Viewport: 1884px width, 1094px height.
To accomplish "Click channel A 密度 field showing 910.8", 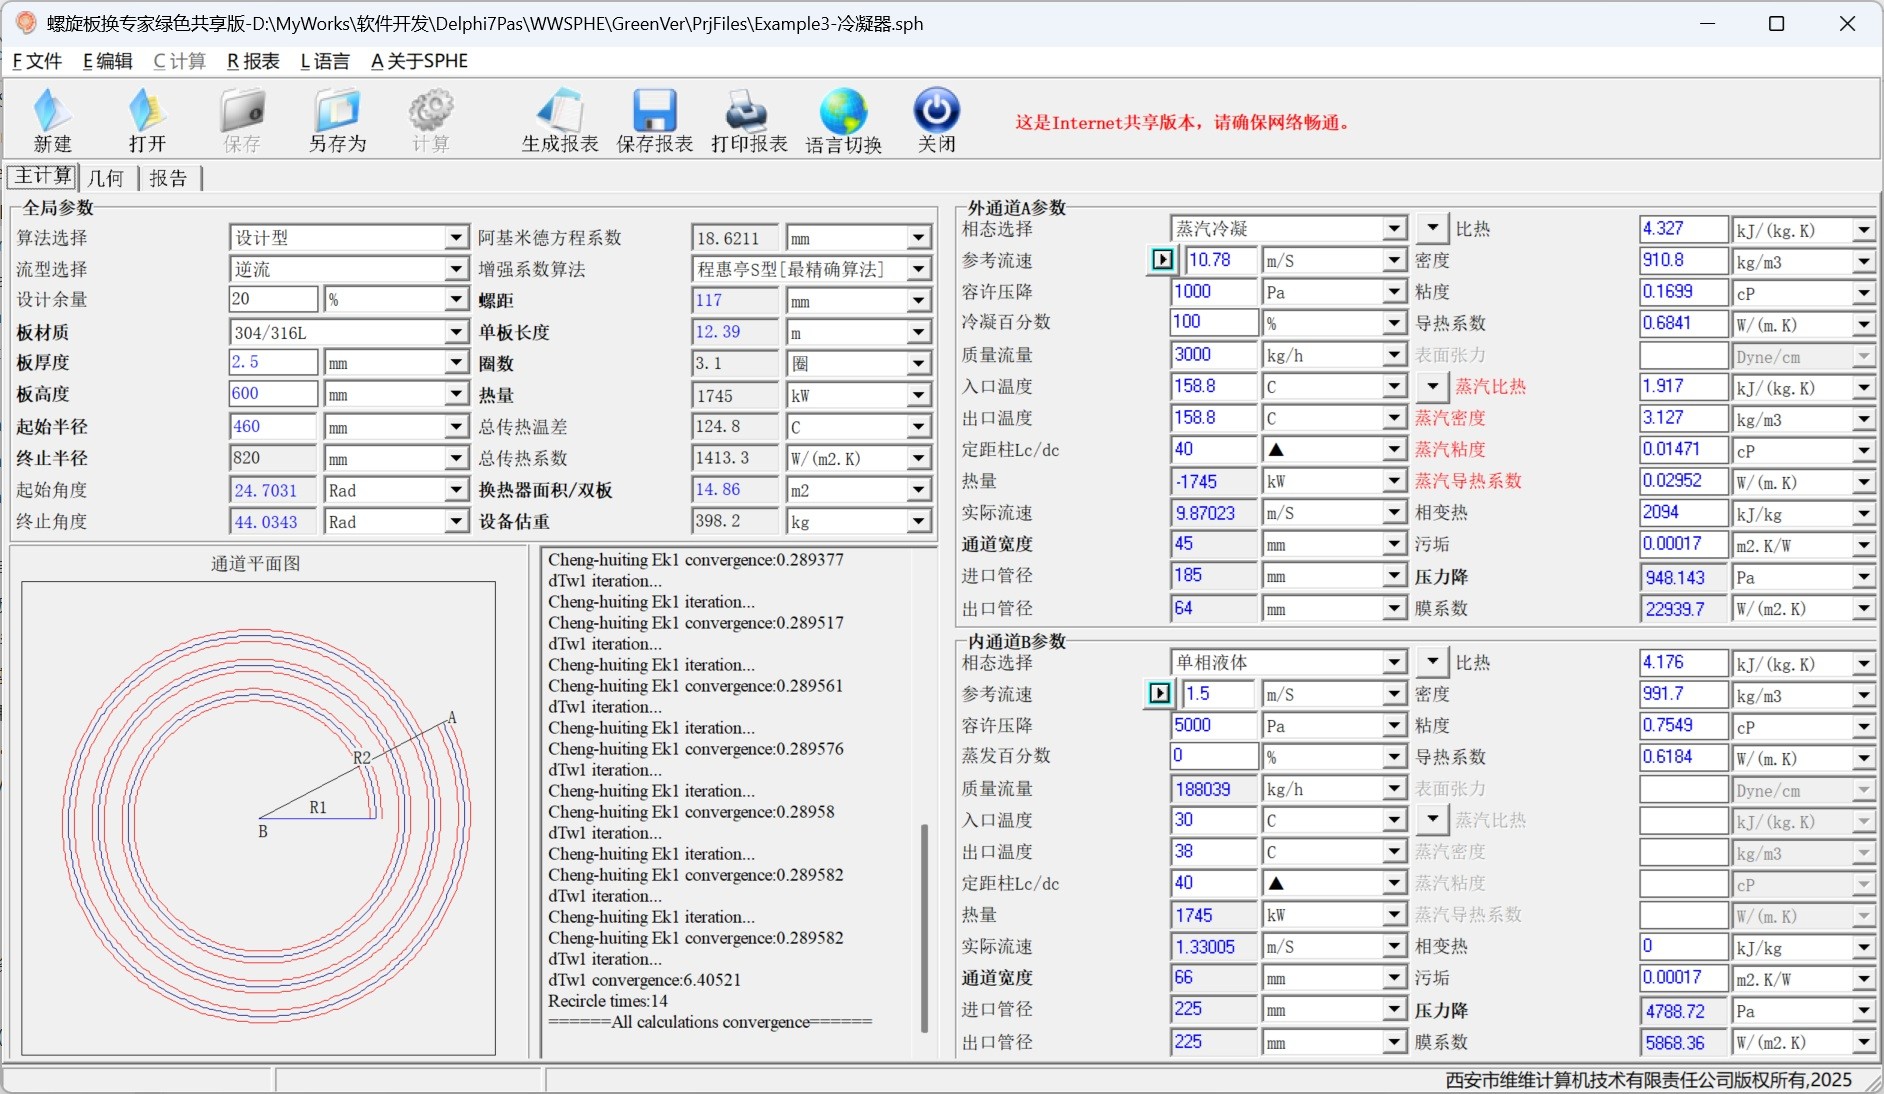I will [x=1684, y=260].
